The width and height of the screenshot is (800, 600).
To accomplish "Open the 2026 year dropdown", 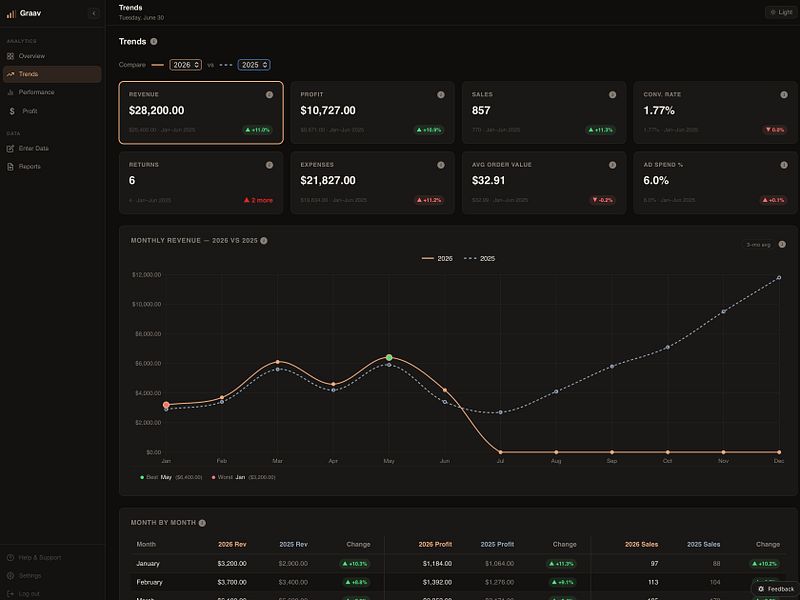I will (x=186, y=65).
